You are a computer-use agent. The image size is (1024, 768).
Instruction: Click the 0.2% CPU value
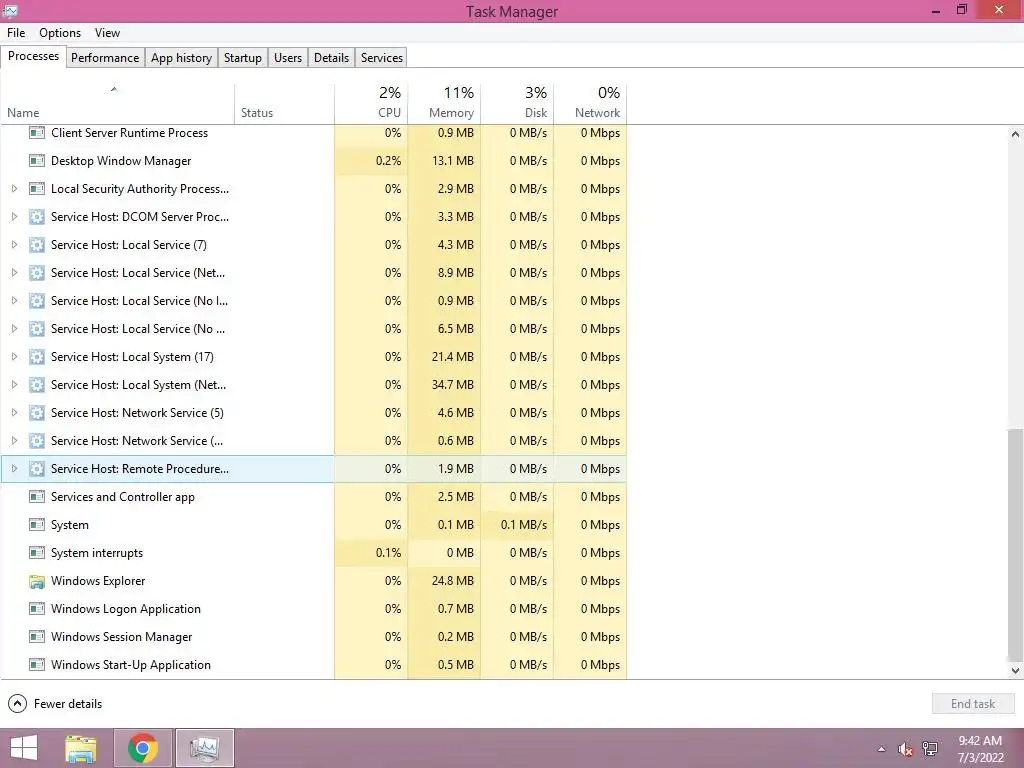tap(389, 161)
